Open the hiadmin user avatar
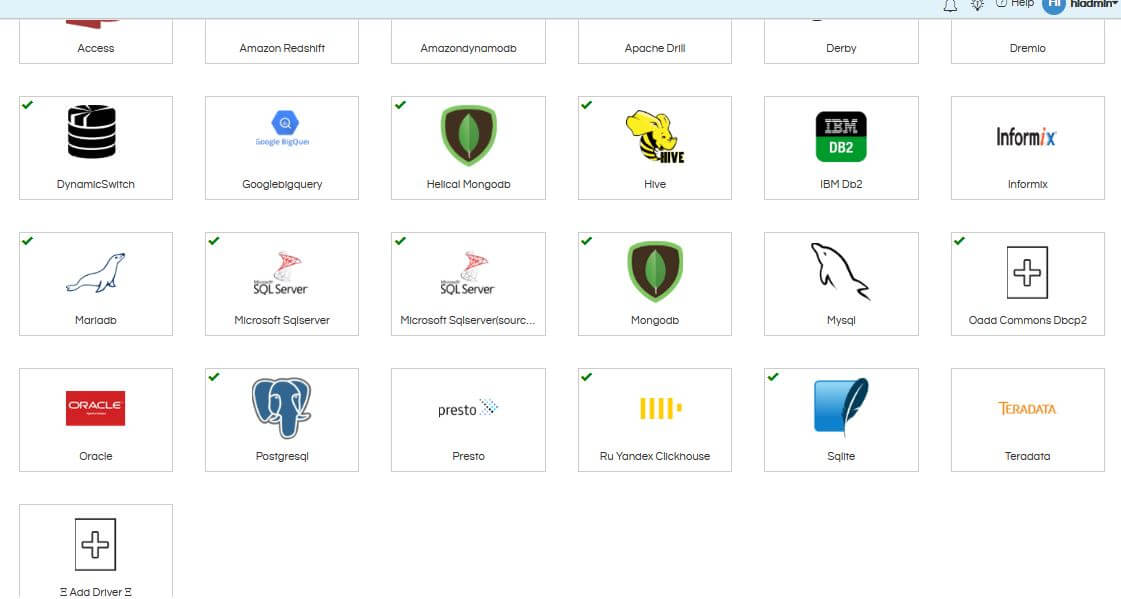 point(1054,4)
